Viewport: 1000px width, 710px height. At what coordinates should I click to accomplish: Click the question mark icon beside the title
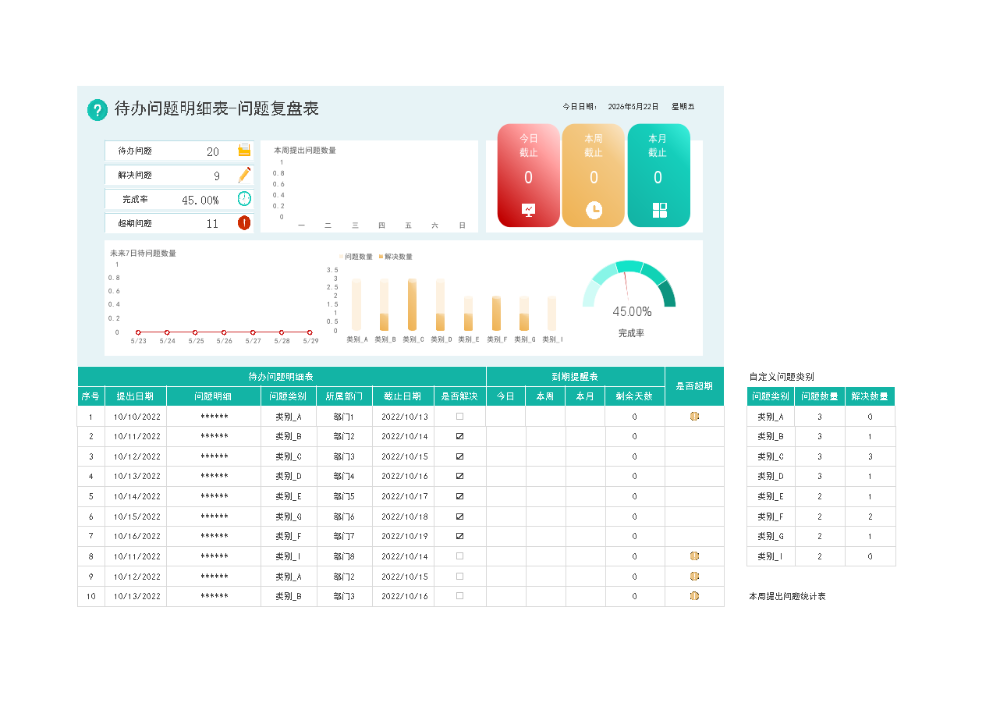[97, 110]
